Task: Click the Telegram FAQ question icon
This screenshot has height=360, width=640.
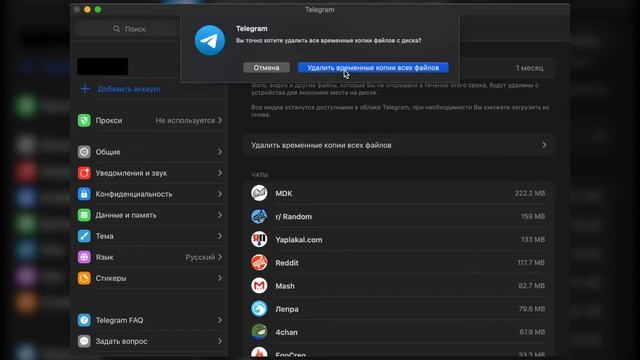Action: 84,320
